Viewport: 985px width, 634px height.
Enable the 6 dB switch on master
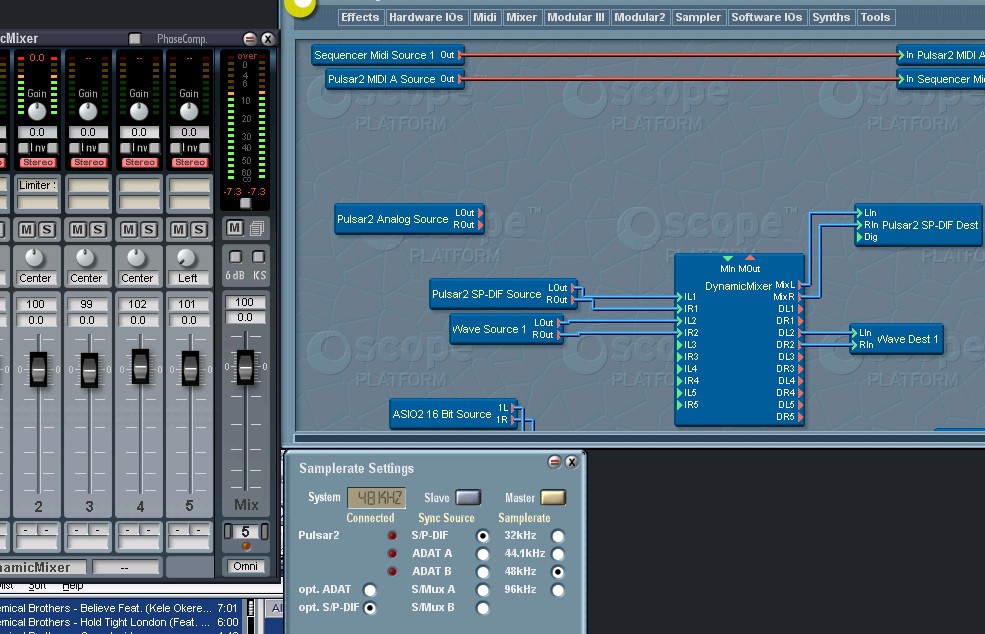235,257
